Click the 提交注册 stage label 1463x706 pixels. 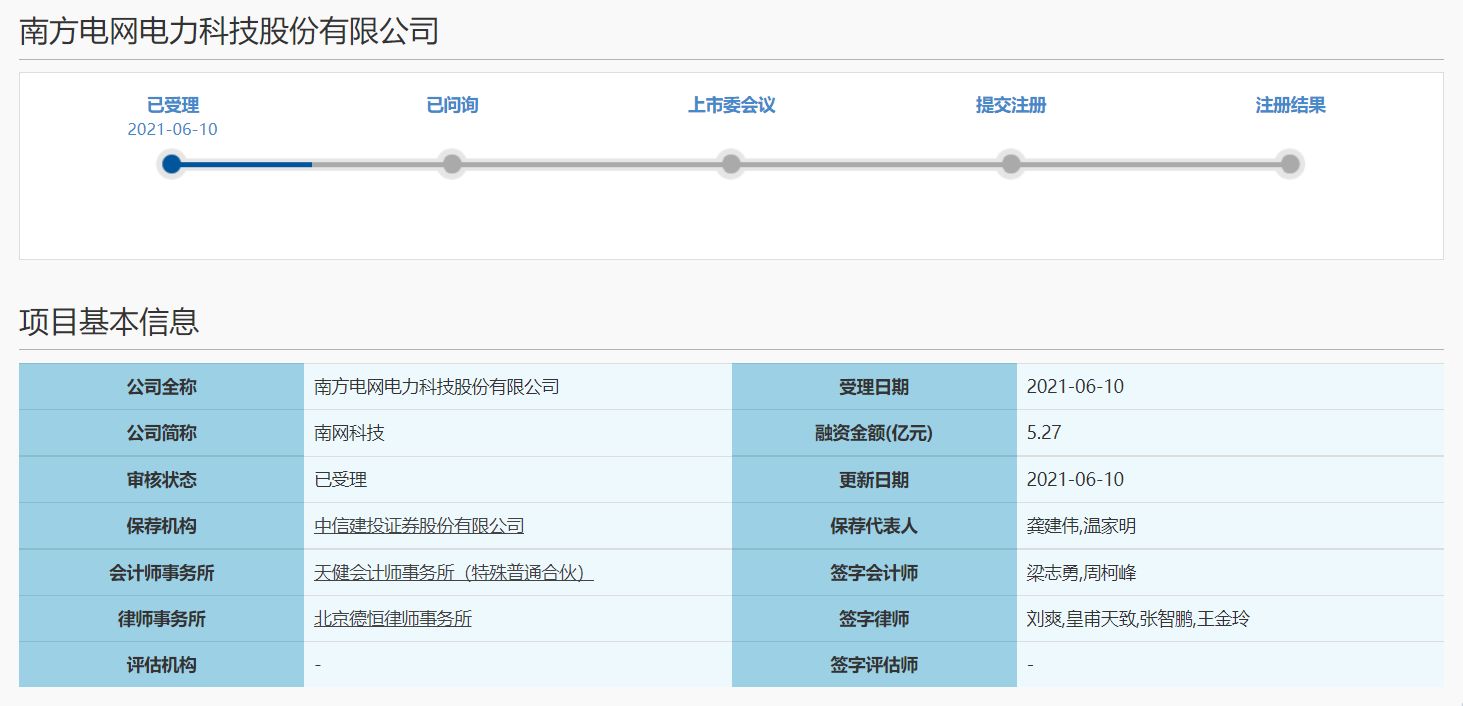pyautogui.click(x=1011, y=105)
